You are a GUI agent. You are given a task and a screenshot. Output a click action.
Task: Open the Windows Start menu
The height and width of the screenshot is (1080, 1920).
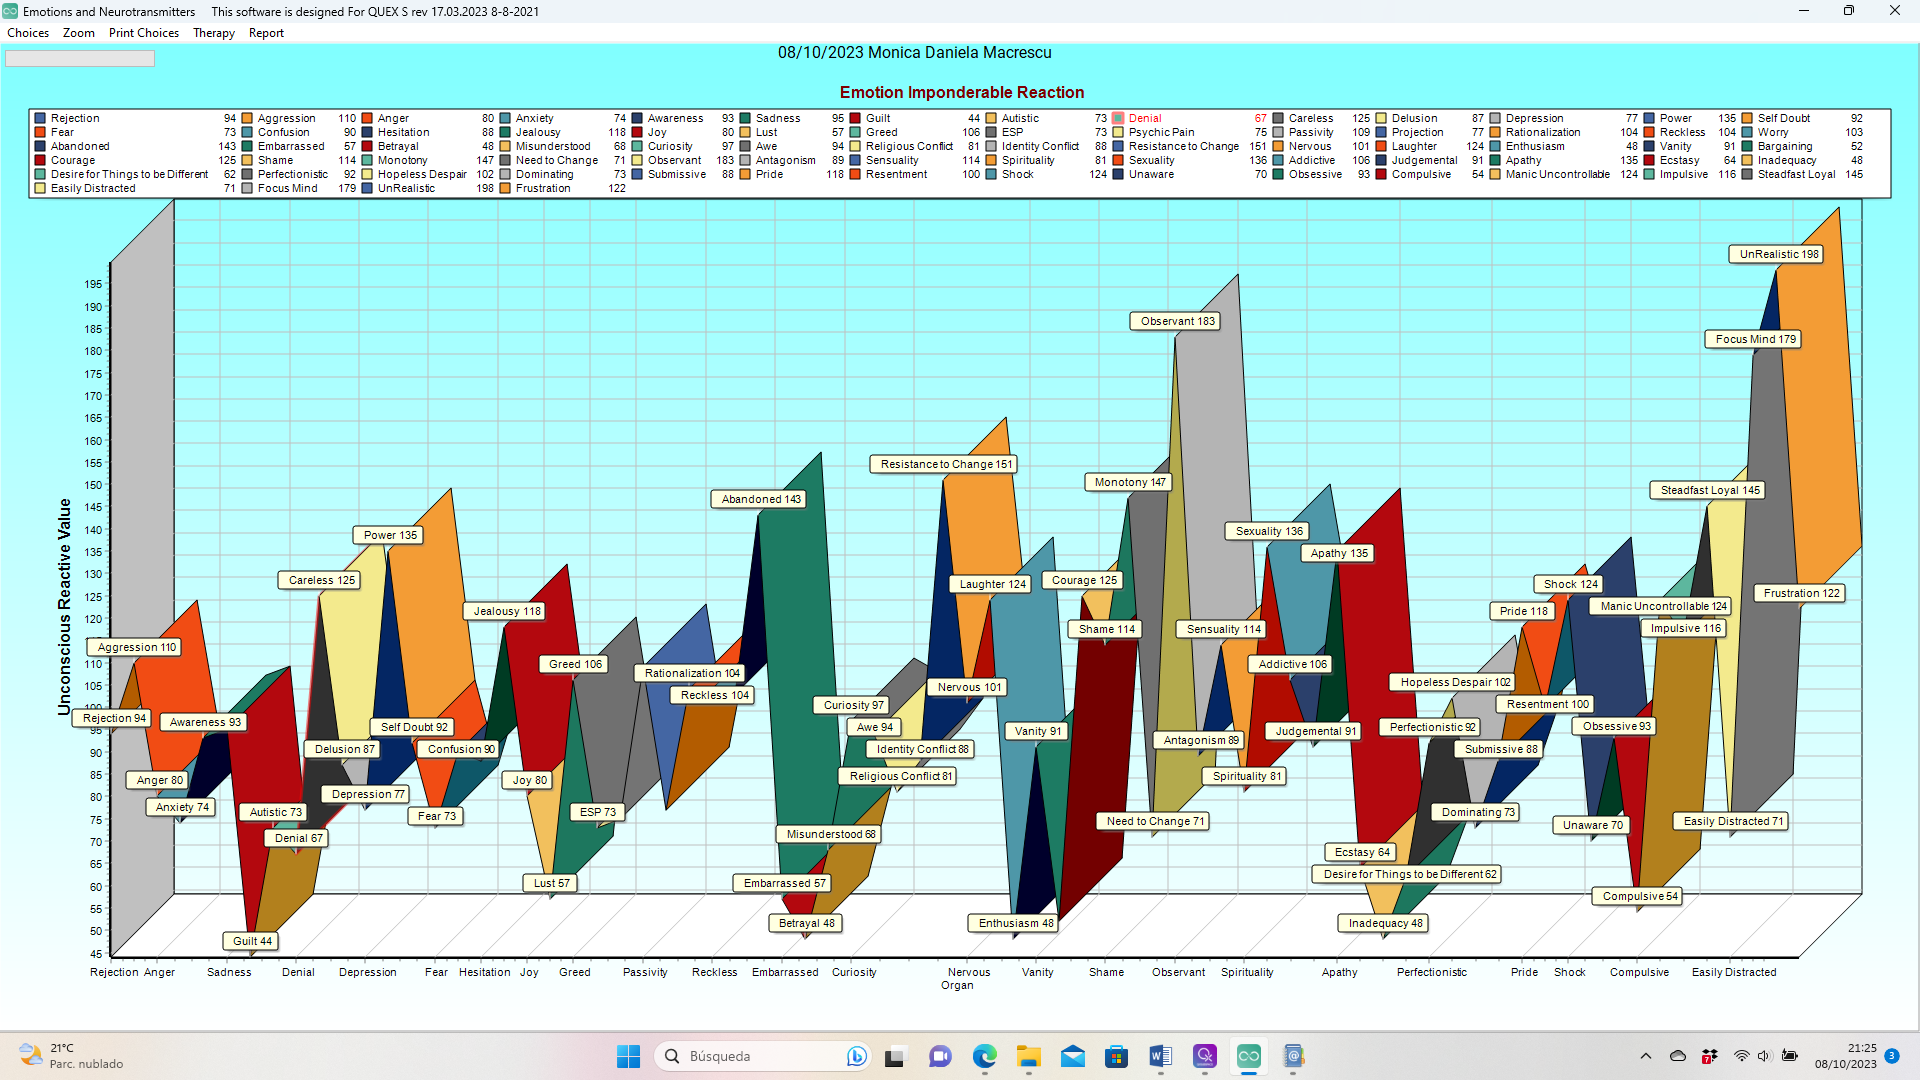click(x=628, y=1056)
